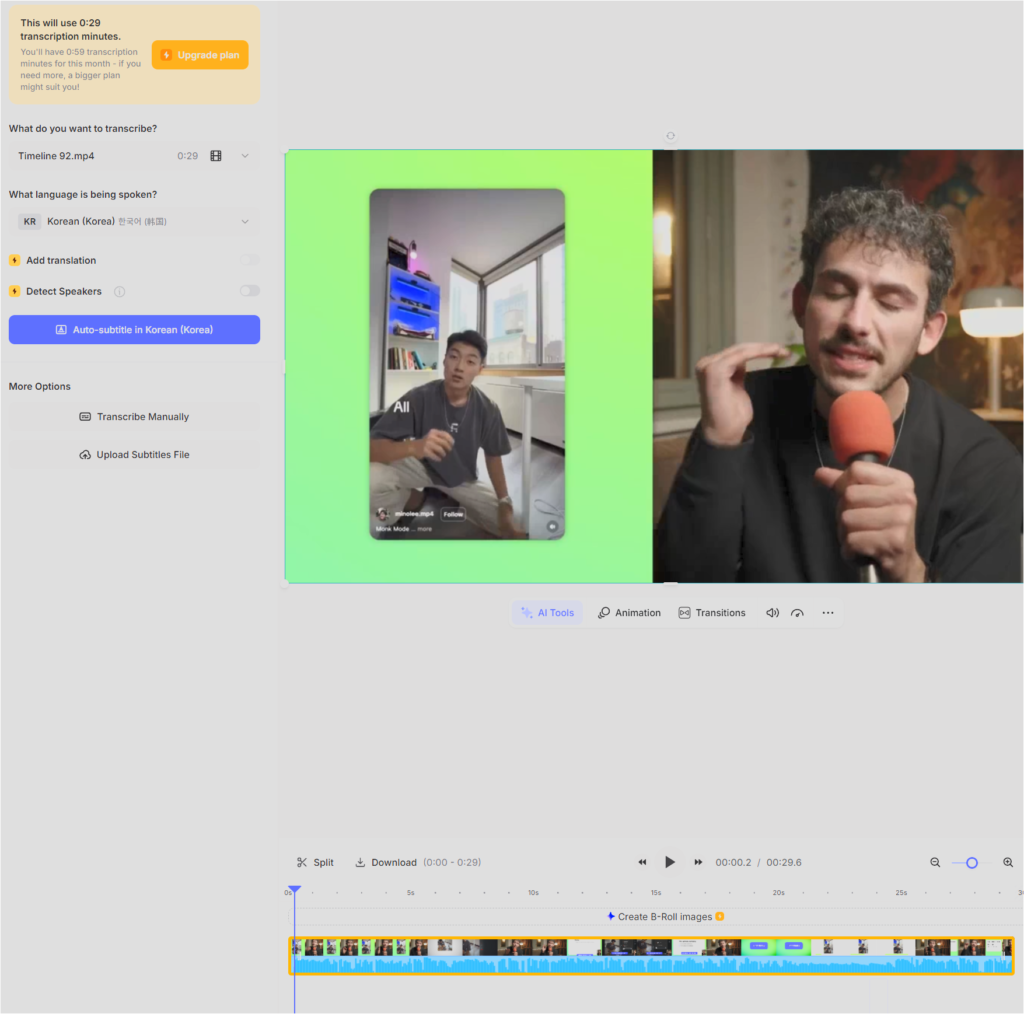
Task: Turn on Detect Speakers toggle
Action: coord(249,291)
